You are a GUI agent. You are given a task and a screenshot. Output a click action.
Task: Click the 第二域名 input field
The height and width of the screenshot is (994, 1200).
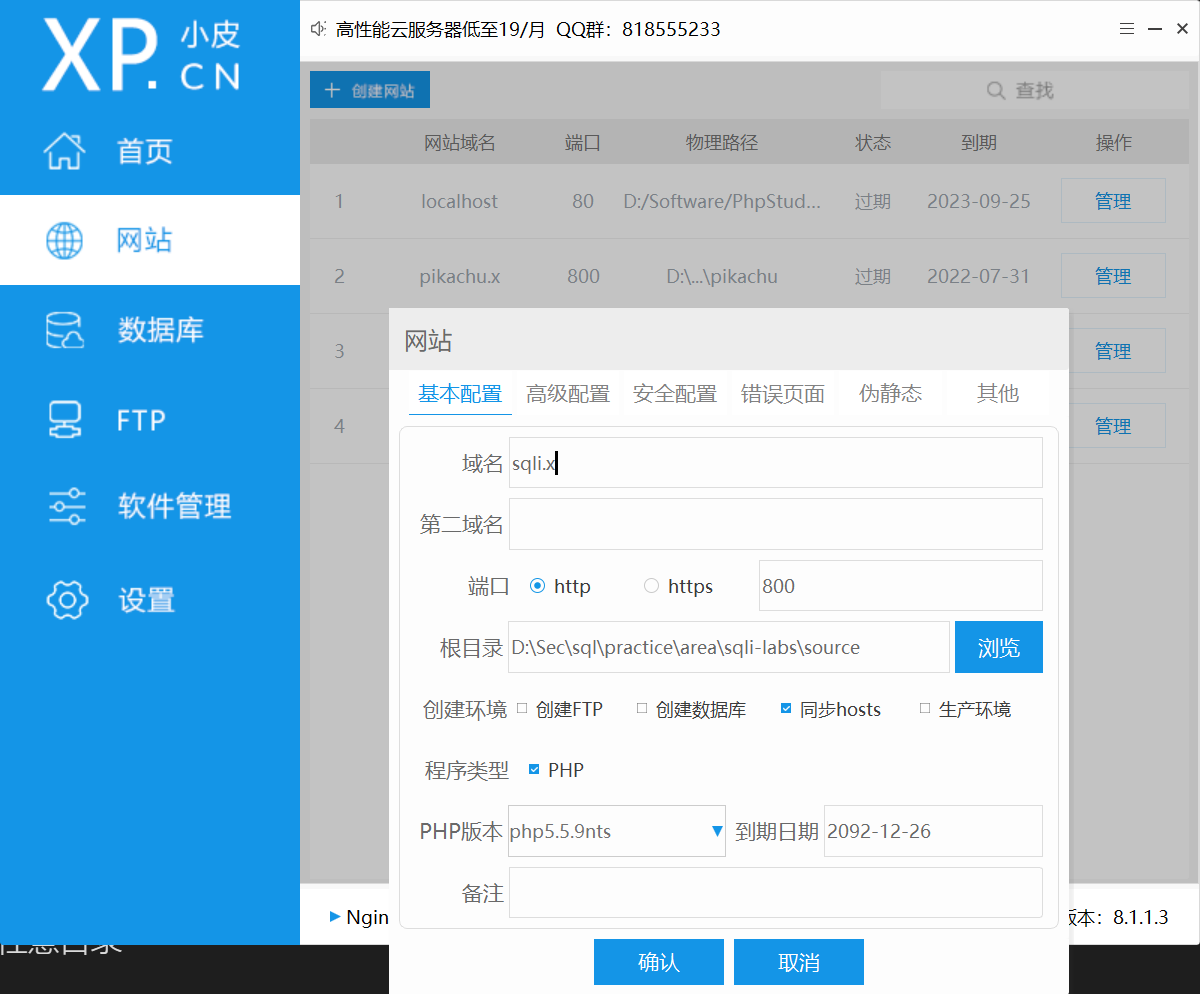click(776, 524)
